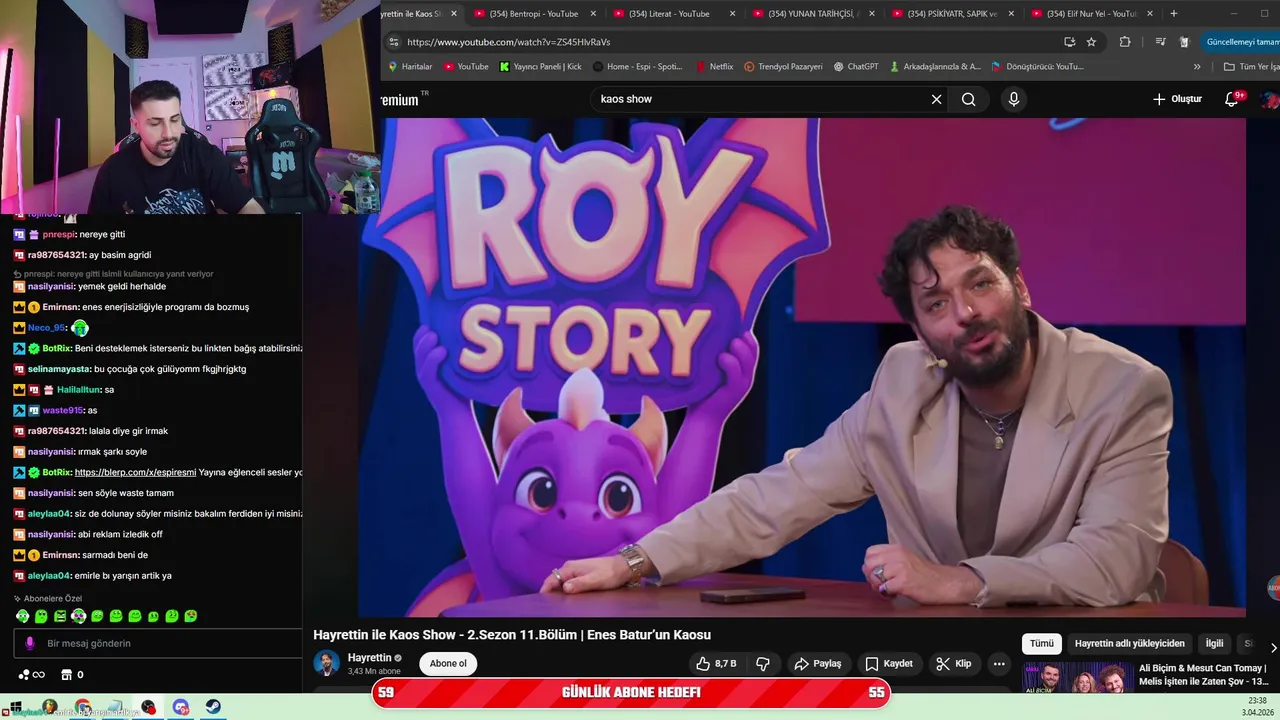Open the three-dot more actions menu
The width and height of the screenshot is (1280, 720).
tap(998, 663)
